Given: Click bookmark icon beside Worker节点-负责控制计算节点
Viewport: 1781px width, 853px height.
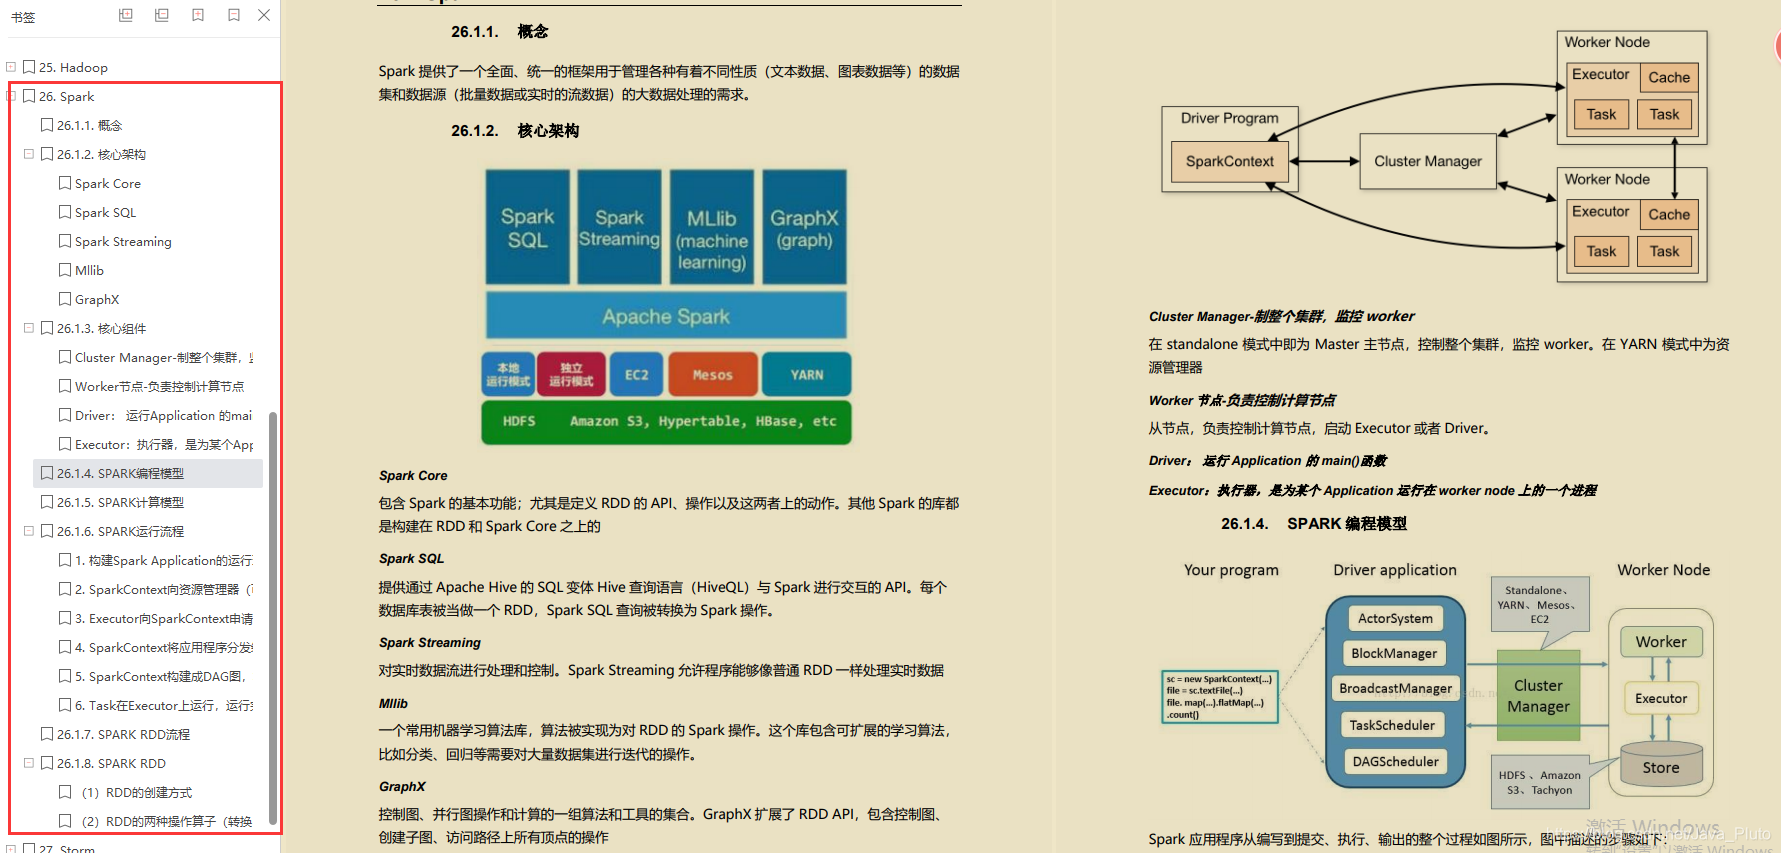Looking at the screenshot, I should point(65,386).
